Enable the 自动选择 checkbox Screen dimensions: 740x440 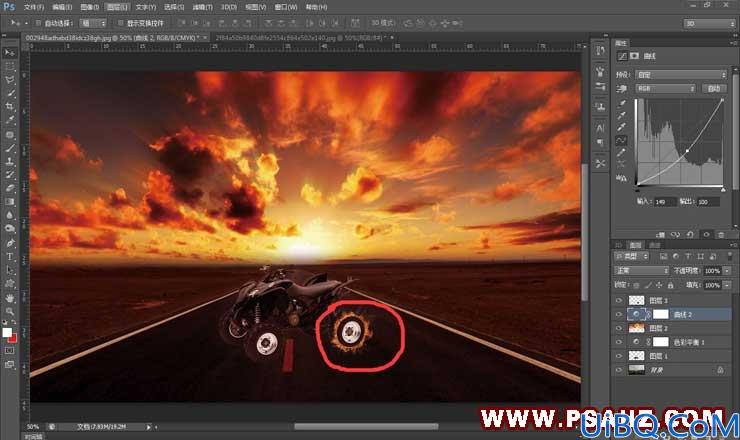(x=38, y=23)
